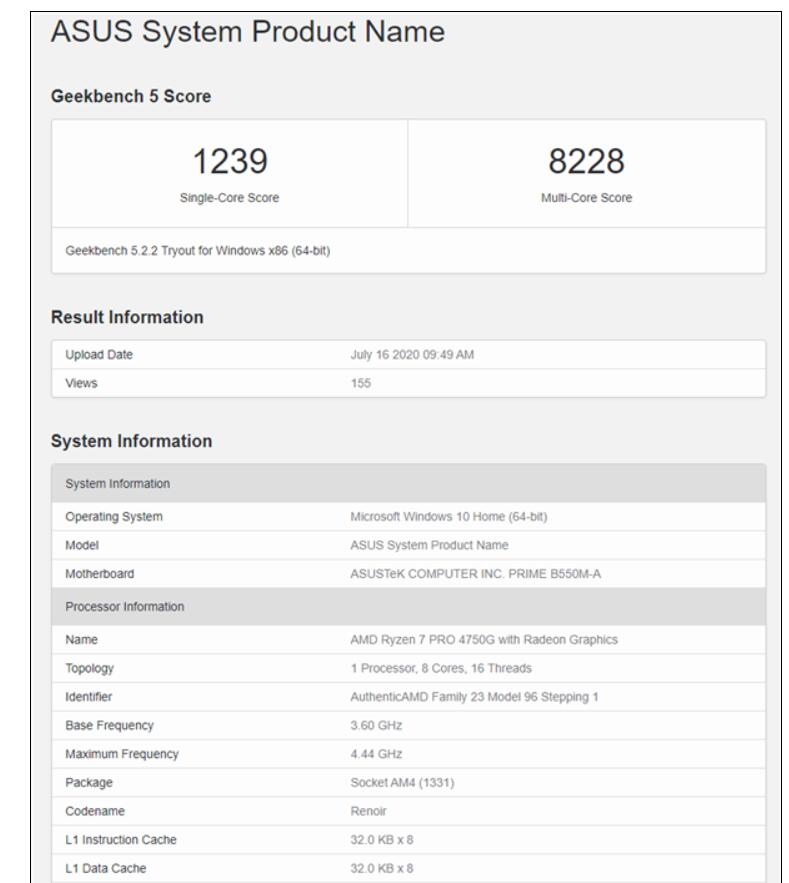789x883 pixels.
Task: Click the Codename label
Action: 95,811
